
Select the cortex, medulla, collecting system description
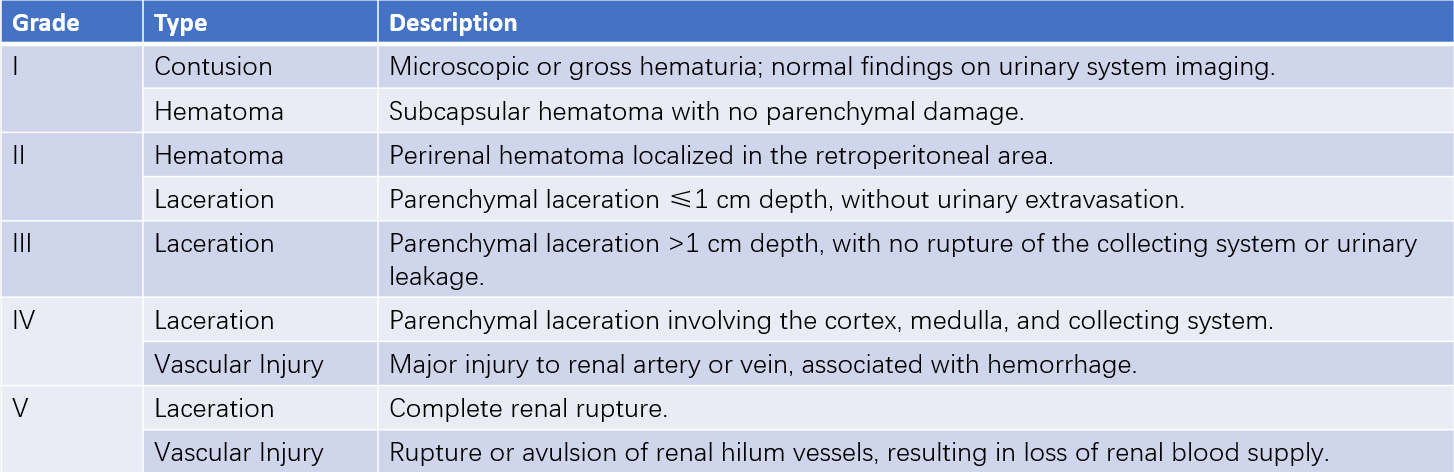click(x=831, y=320)
